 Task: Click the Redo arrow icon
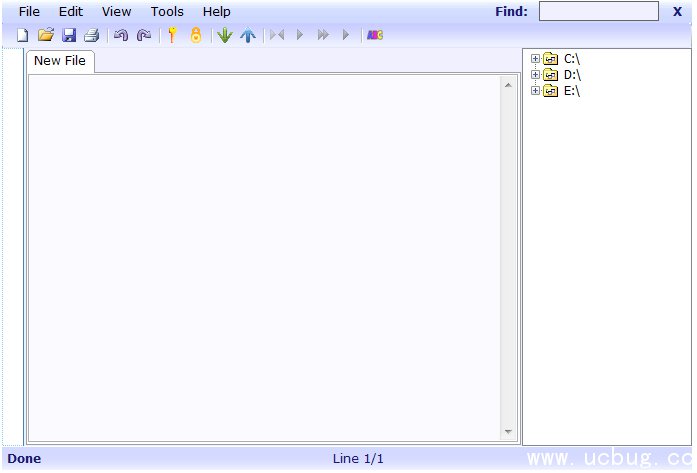click(x=144, y=35)
